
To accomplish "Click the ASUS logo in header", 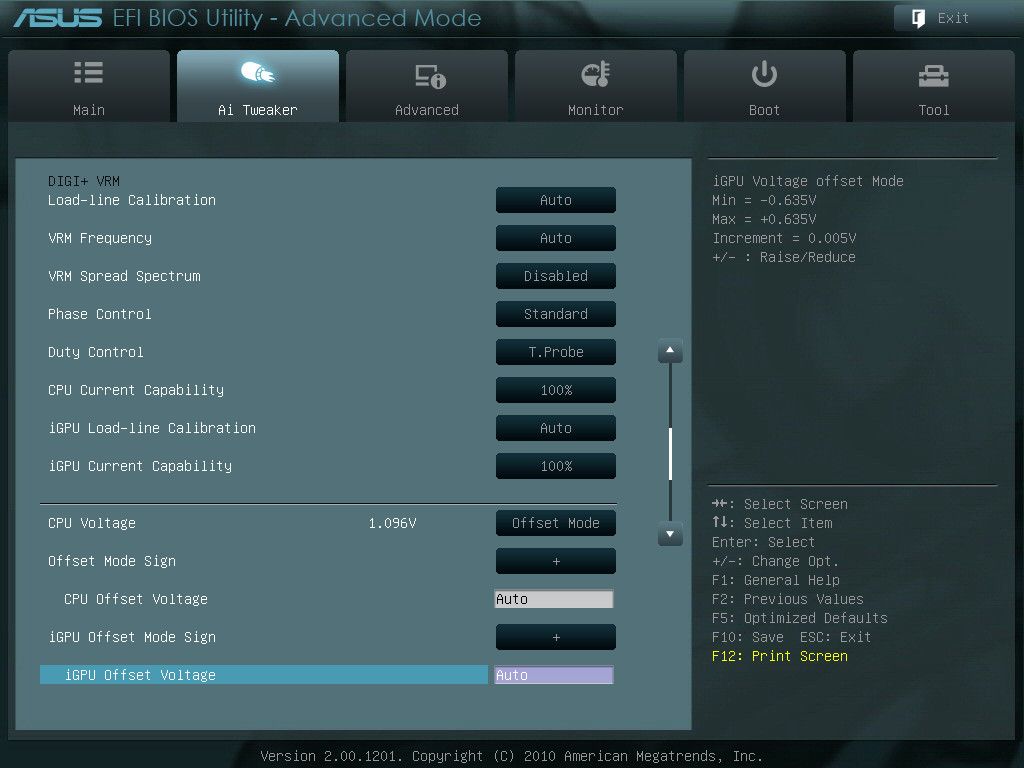I will [57, 18].
